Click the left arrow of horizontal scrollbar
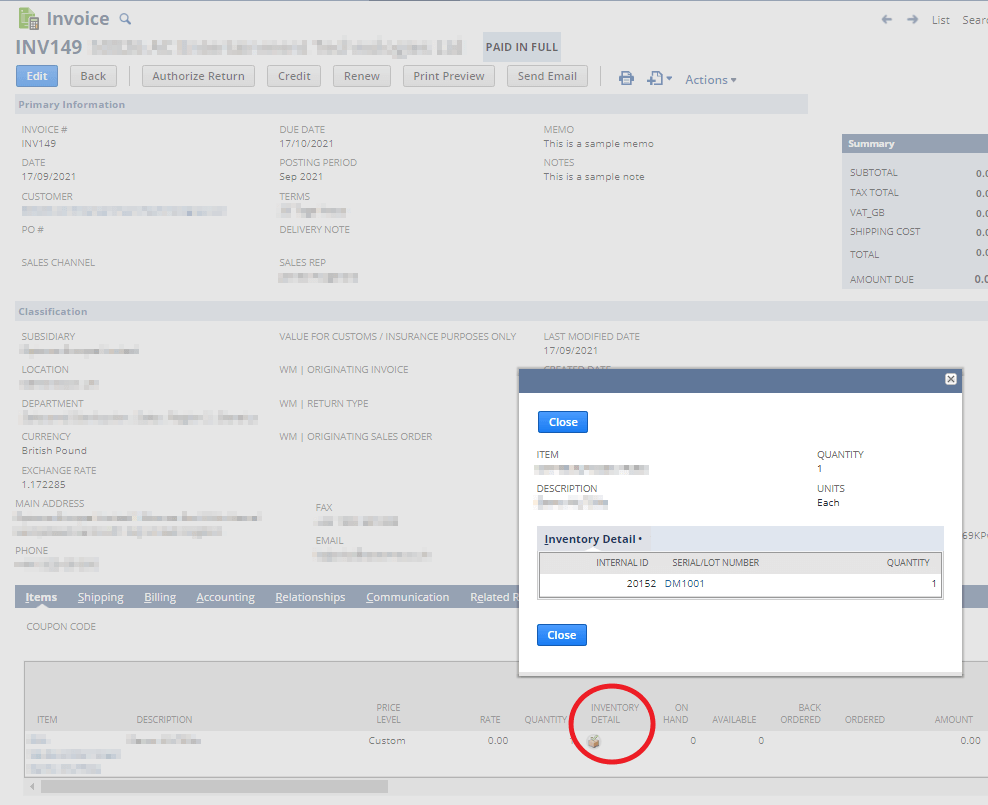The width and height of the screenshot is (988, 805). [x=32, y=787]
